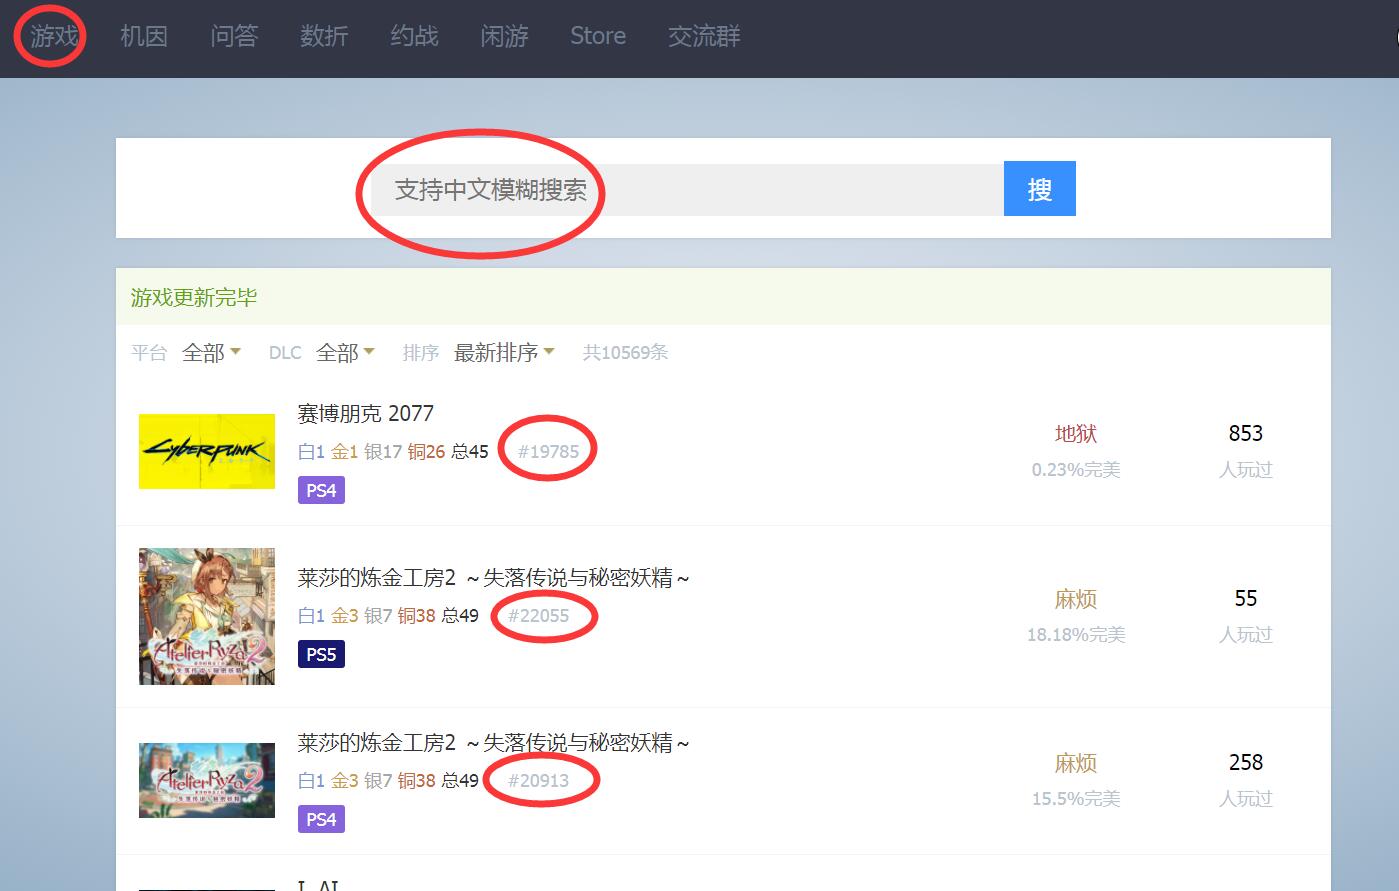
Task: Open the 闲游 nav item
Action: pos(504,37)
